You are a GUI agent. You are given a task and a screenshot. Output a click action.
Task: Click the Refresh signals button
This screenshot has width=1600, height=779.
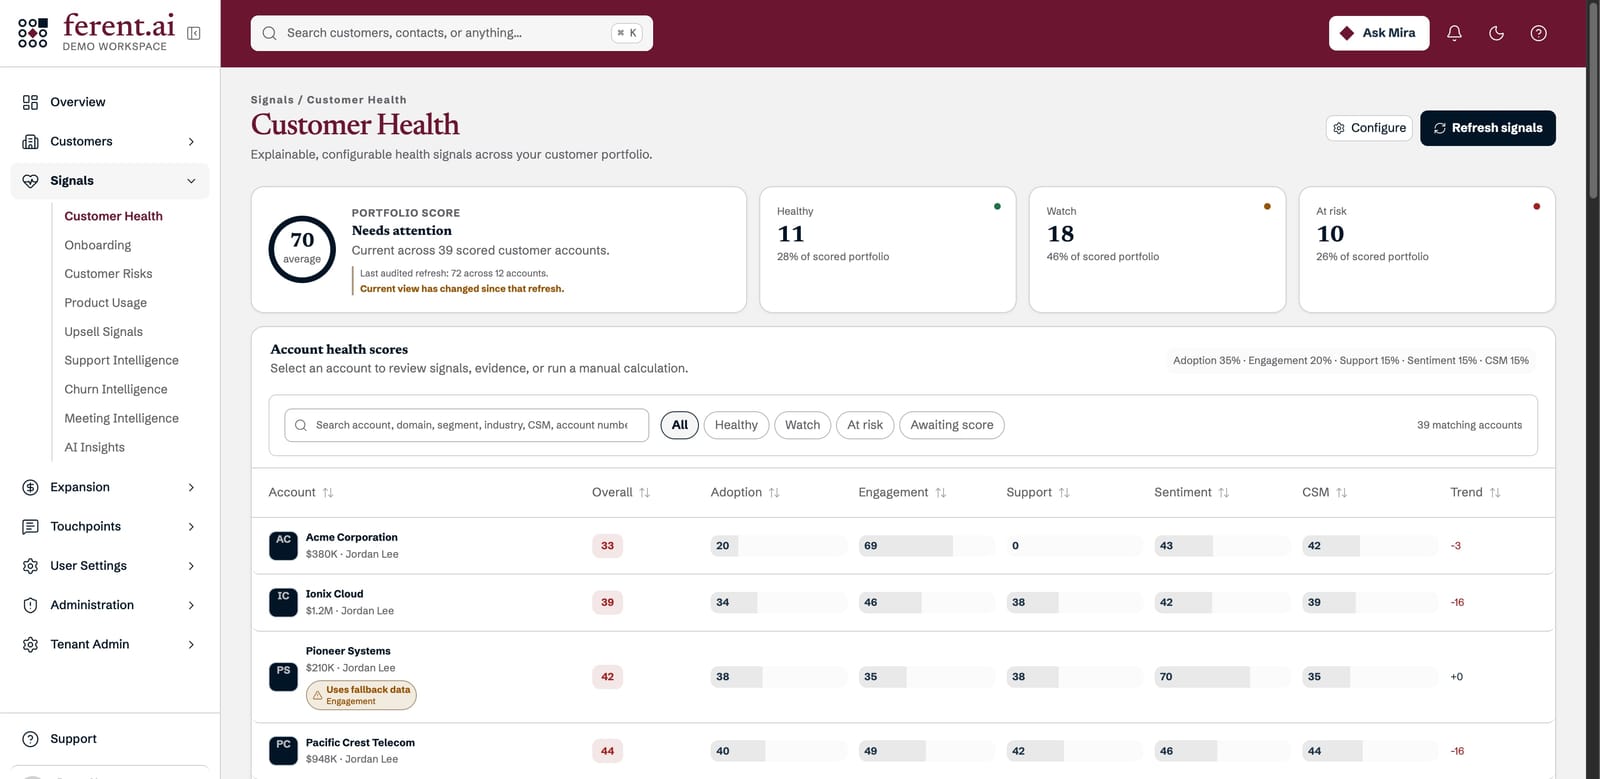click(x=1488, y=128)
